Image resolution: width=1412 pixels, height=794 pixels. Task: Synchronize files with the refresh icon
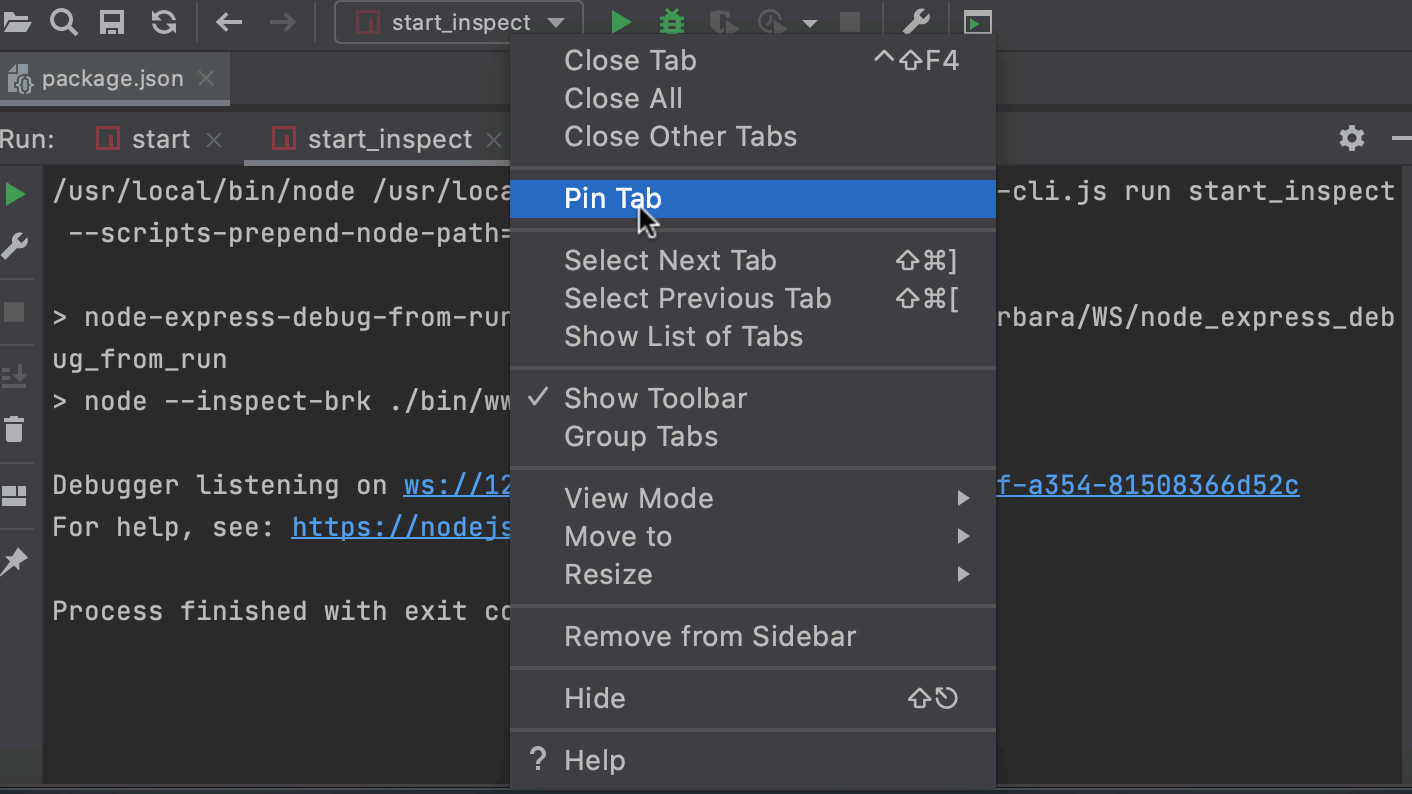(161, 21)
